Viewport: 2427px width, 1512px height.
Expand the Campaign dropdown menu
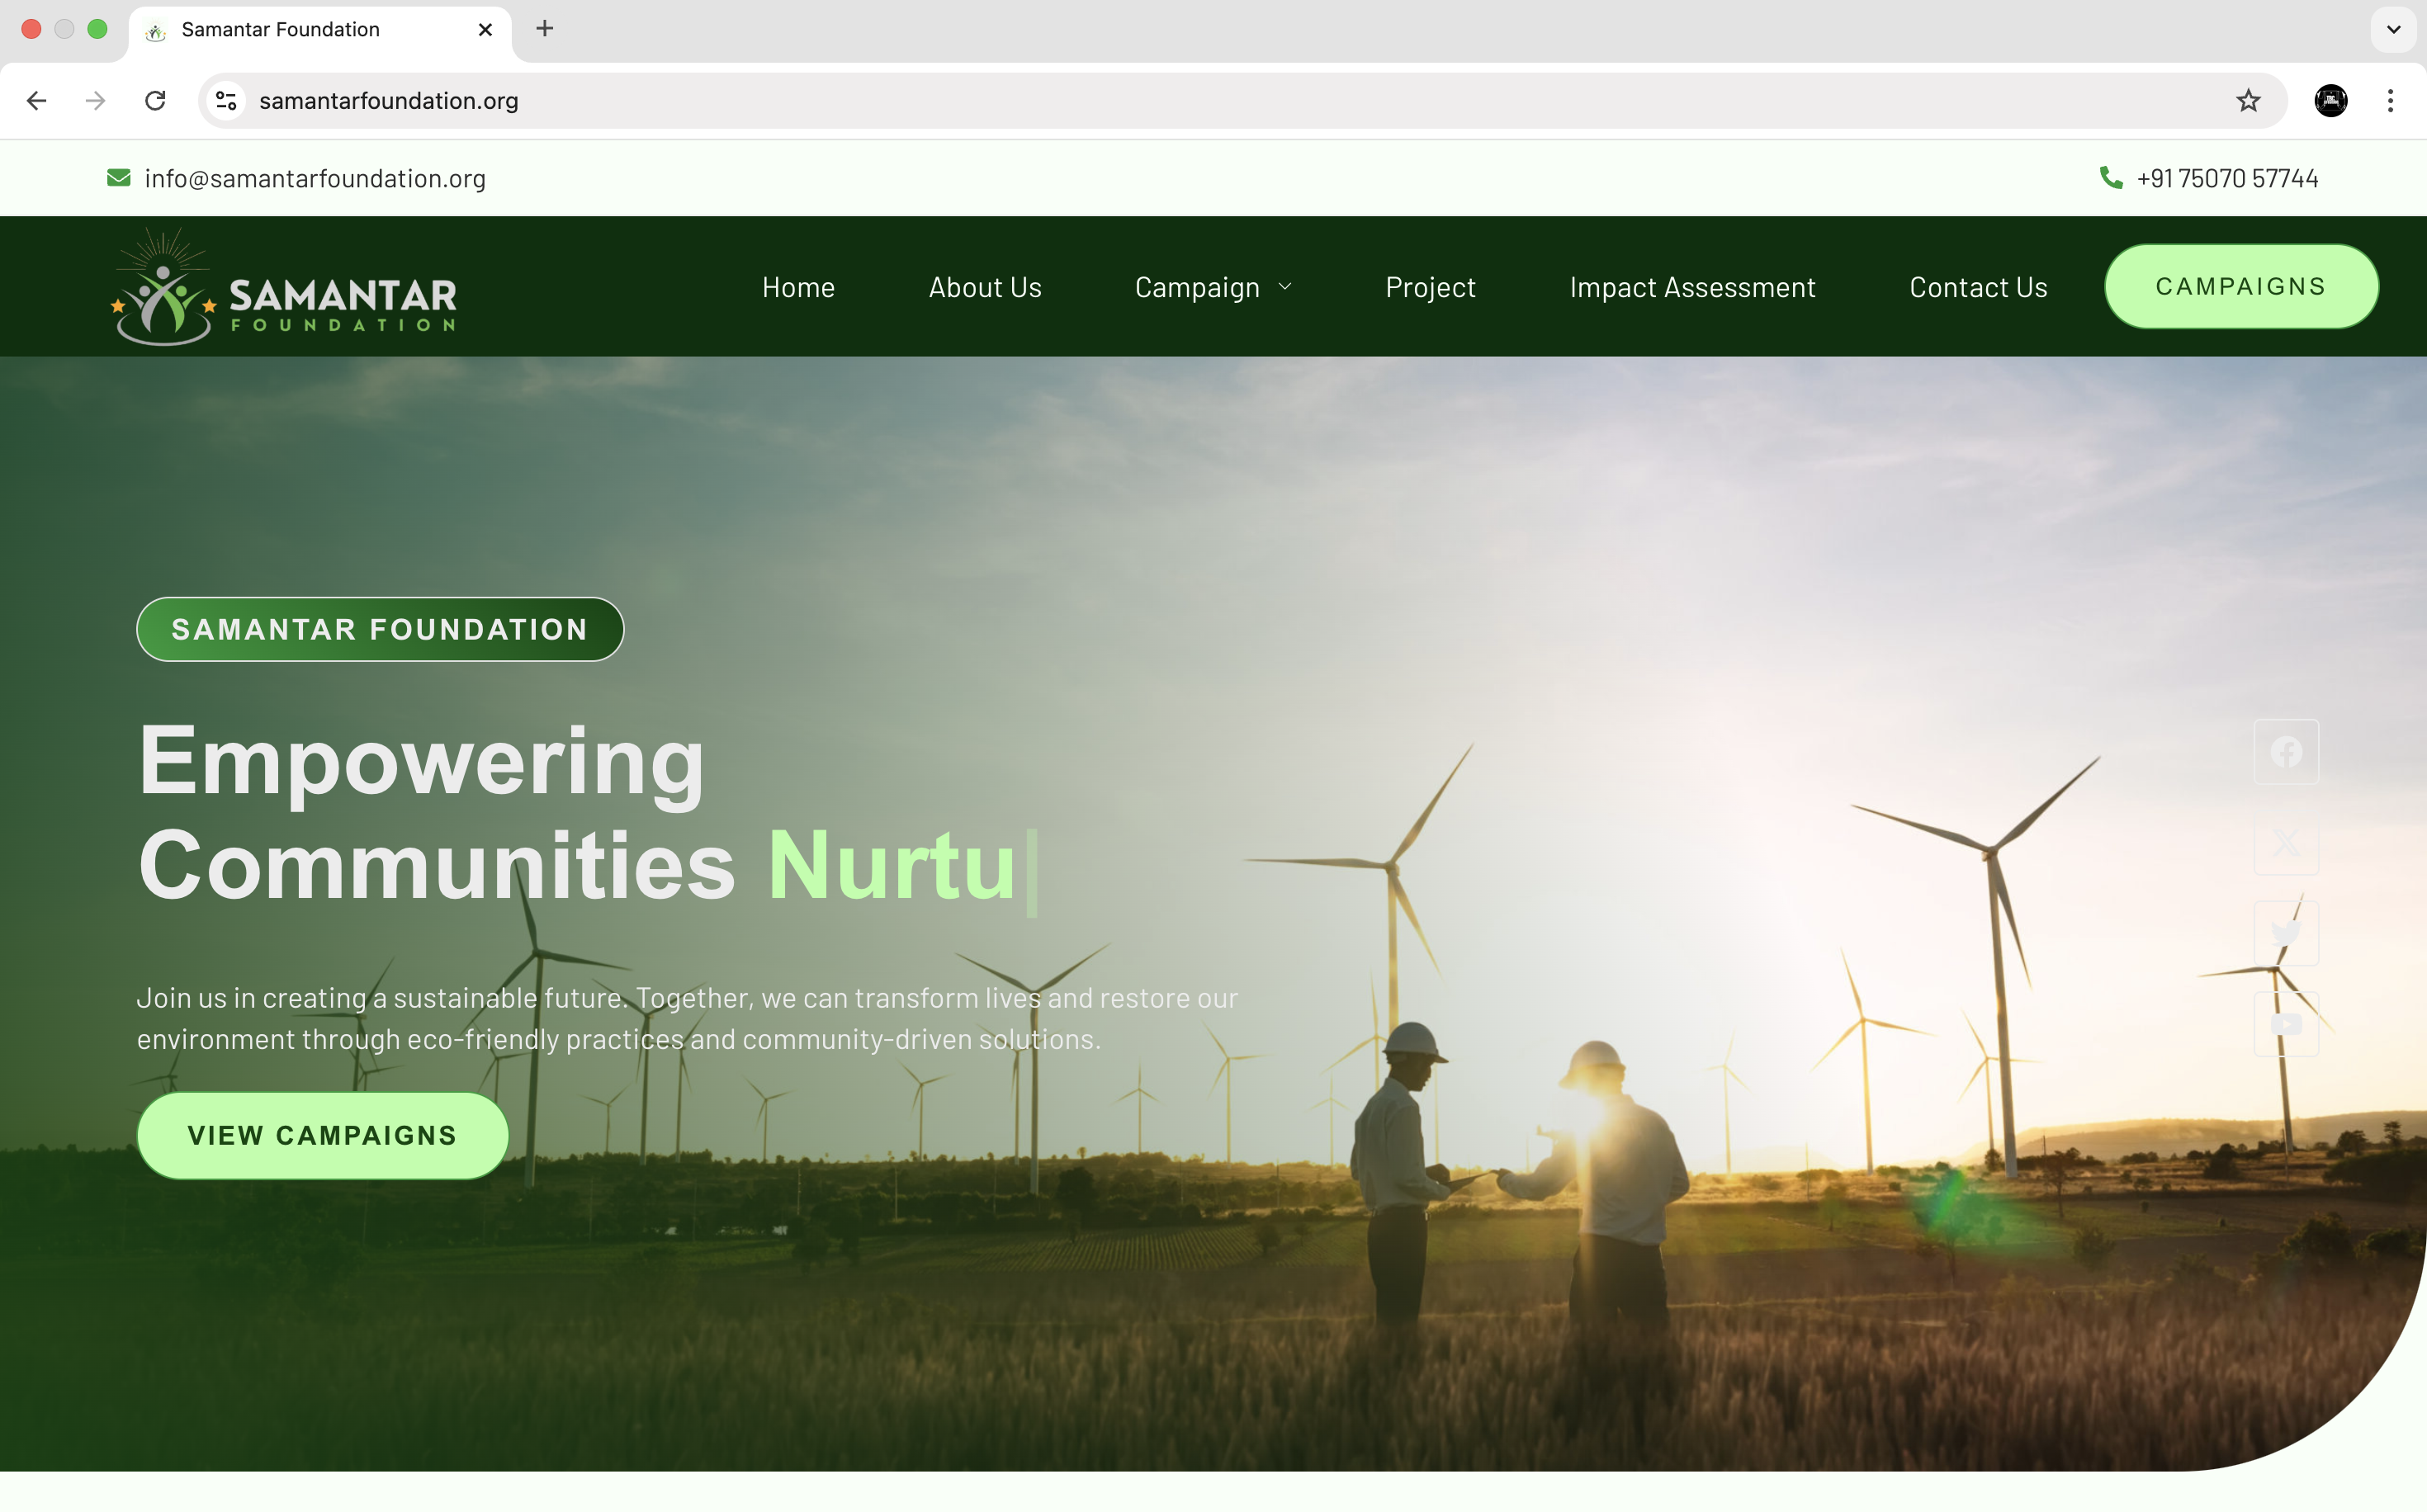click(1213, 287)
